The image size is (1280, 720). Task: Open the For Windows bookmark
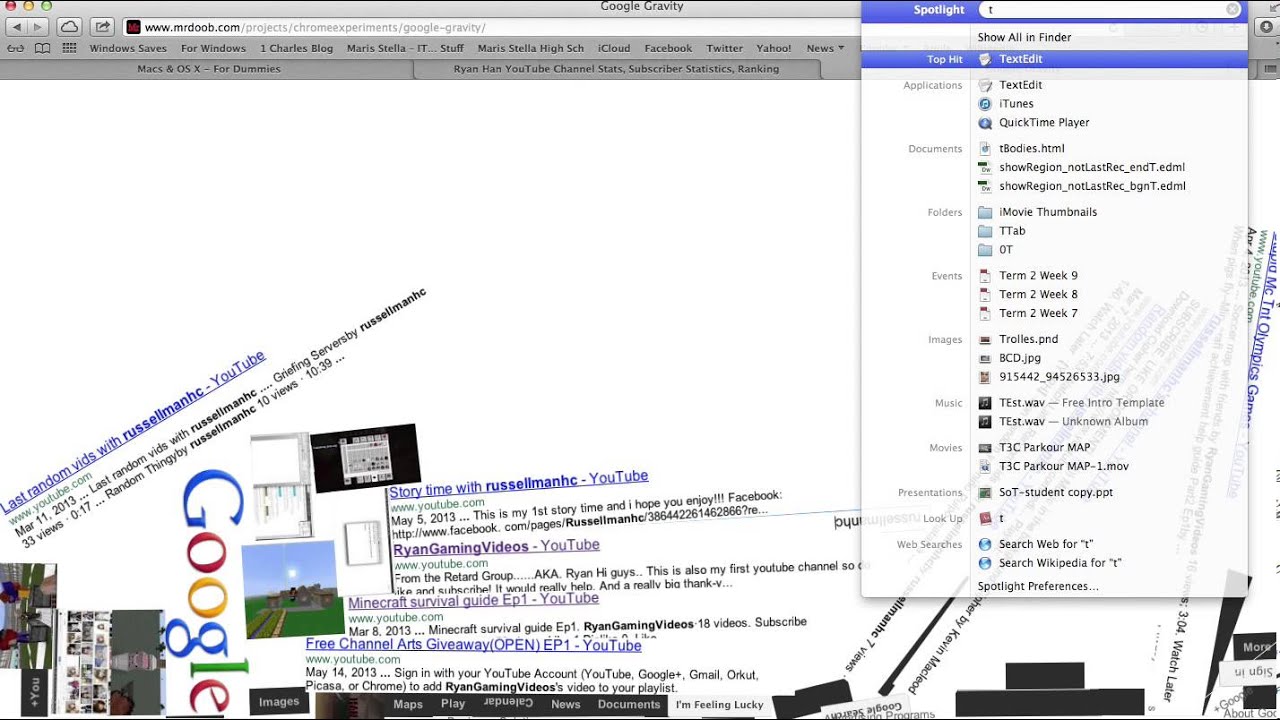[x=213, y=48]
